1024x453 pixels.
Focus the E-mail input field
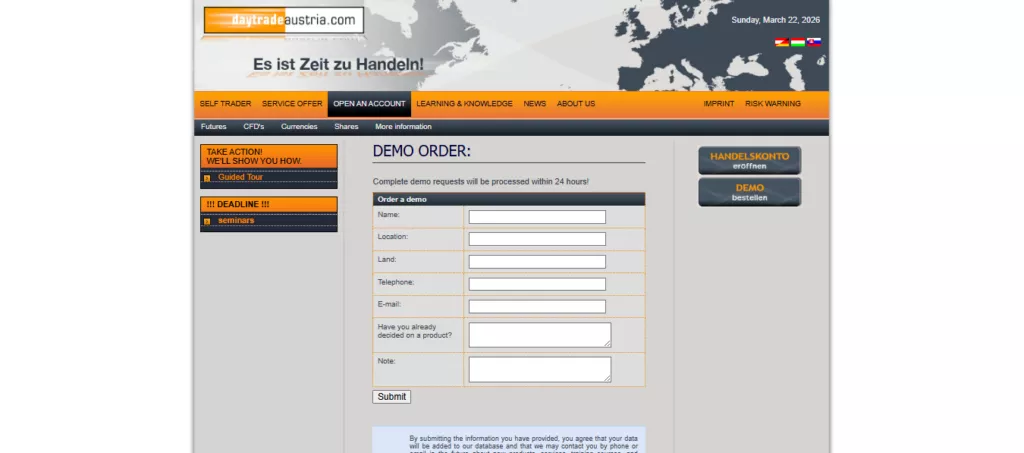click(537, 307)
